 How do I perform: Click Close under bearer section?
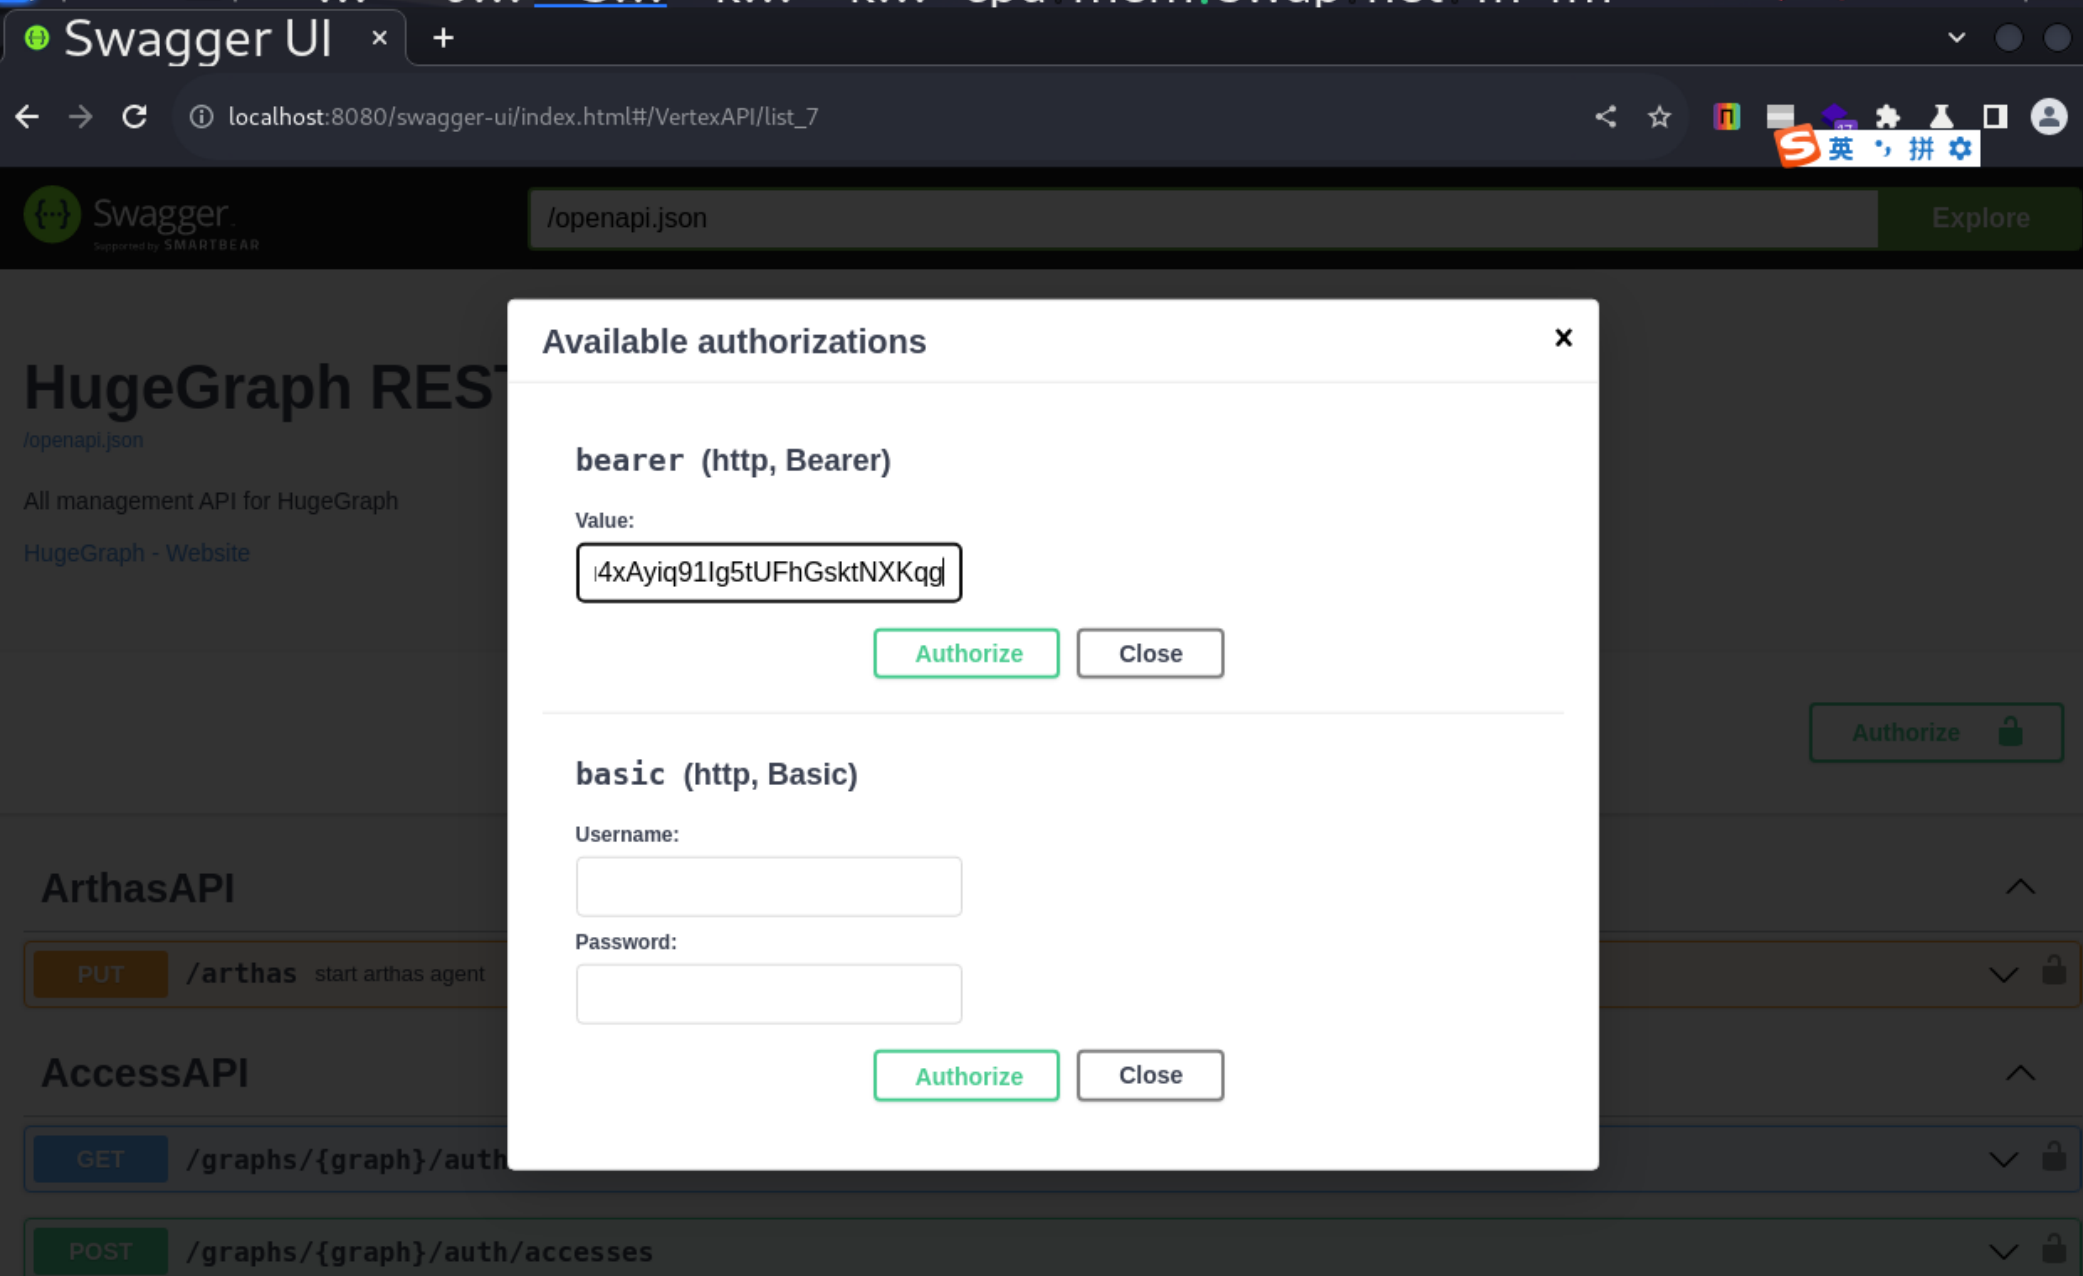1149,653
